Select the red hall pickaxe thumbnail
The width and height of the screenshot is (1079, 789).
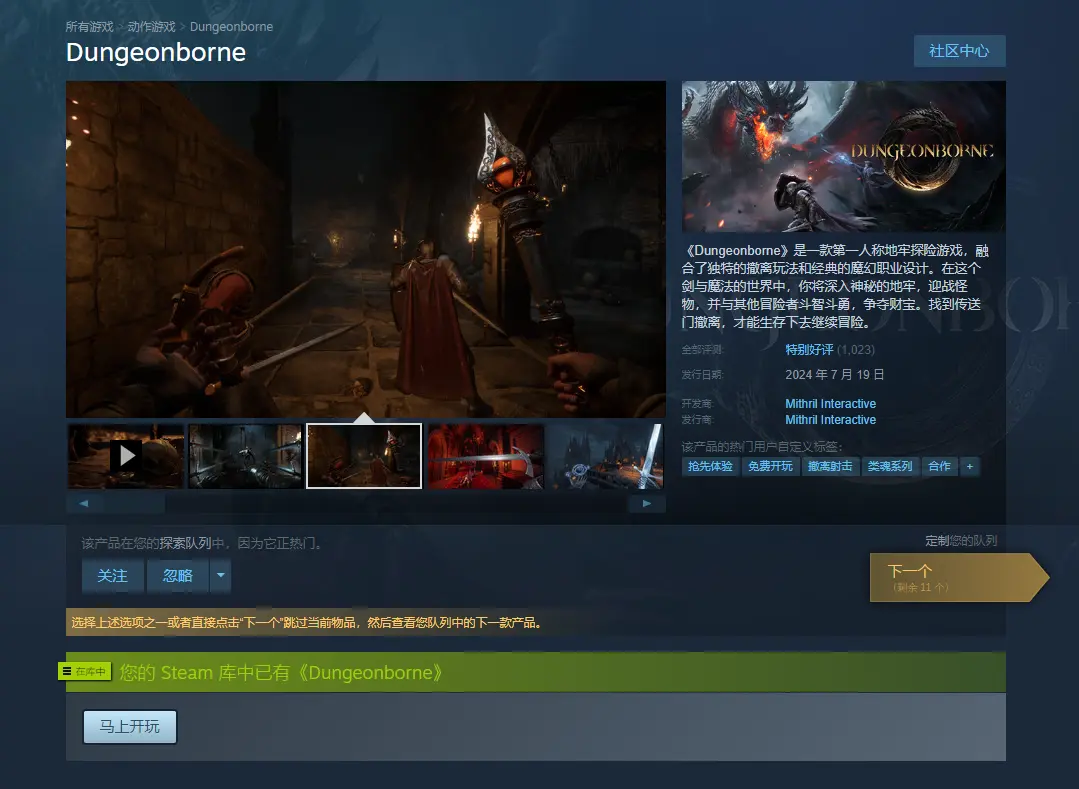click(x=486, y=455)
